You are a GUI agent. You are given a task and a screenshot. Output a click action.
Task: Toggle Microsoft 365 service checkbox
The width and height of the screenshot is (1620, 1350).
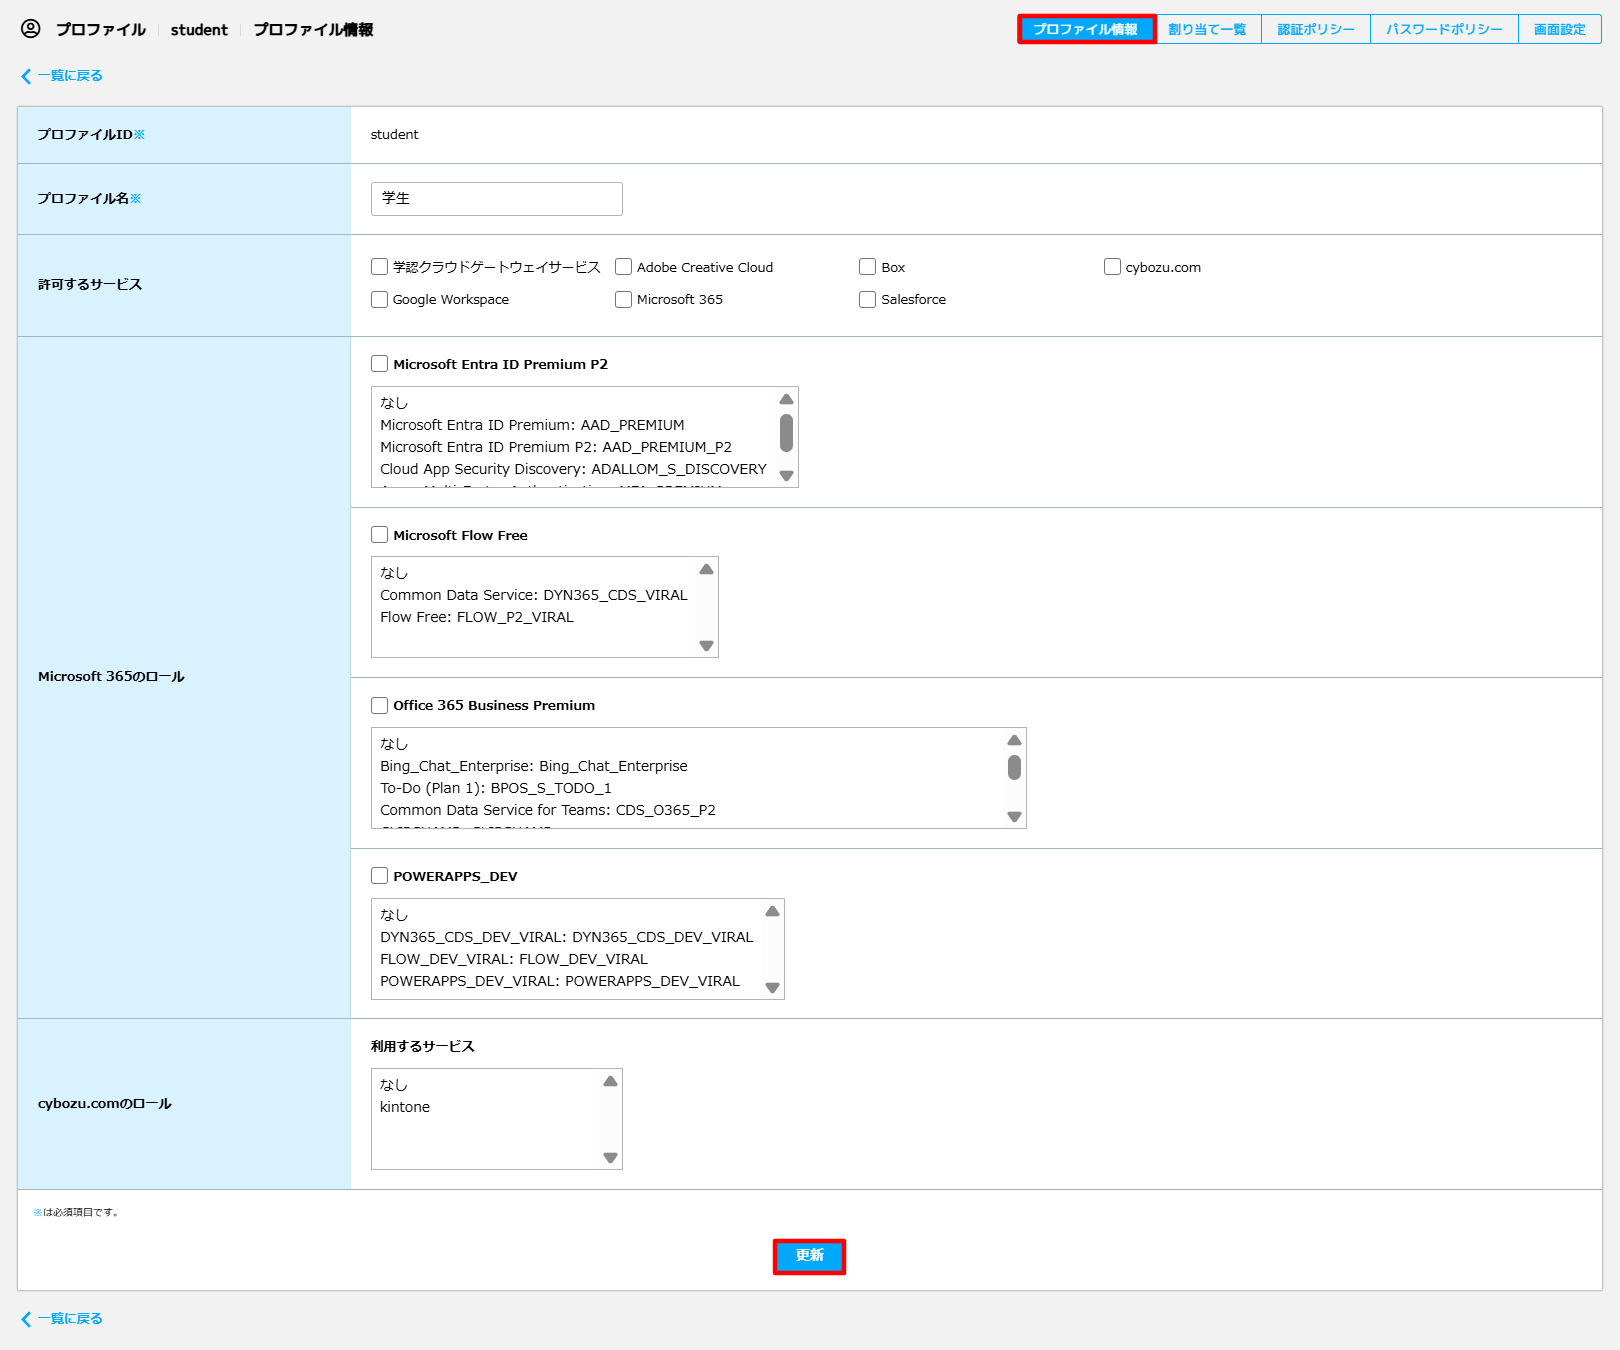point(623,299)
